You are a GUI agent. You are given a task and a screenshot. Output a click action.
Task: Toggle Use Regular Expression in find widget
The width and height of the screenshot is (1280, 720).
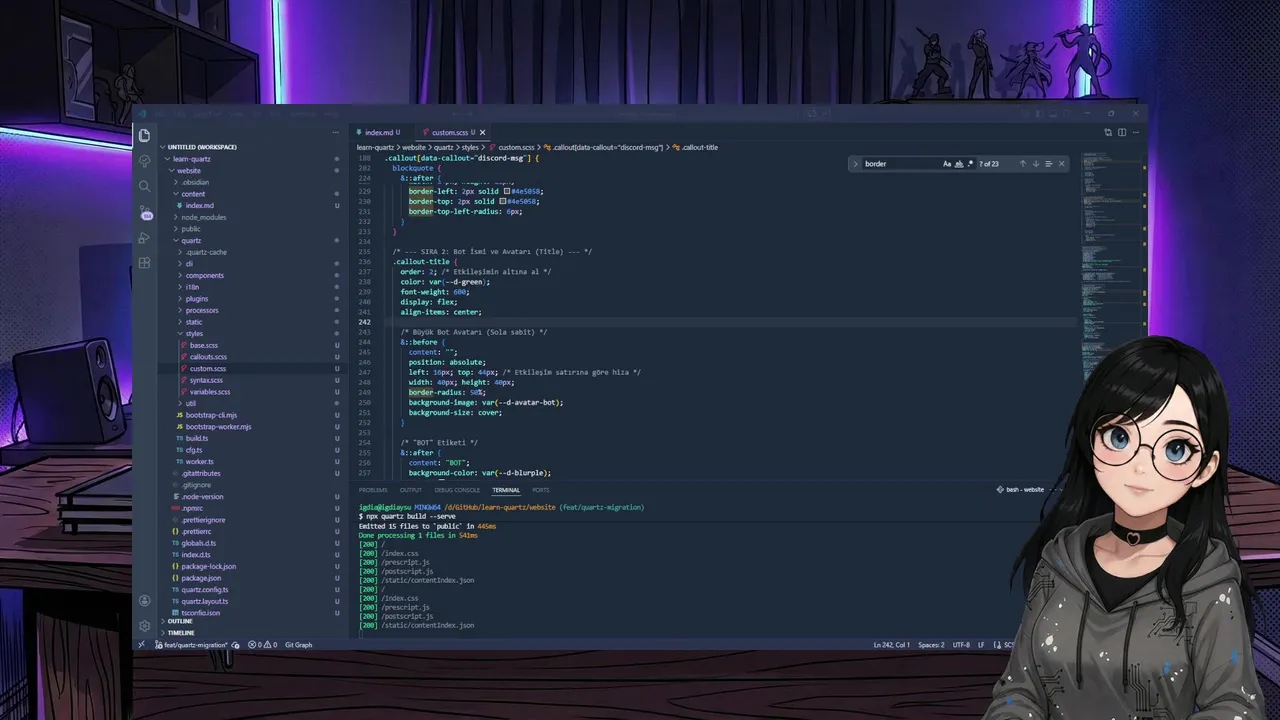970,164
